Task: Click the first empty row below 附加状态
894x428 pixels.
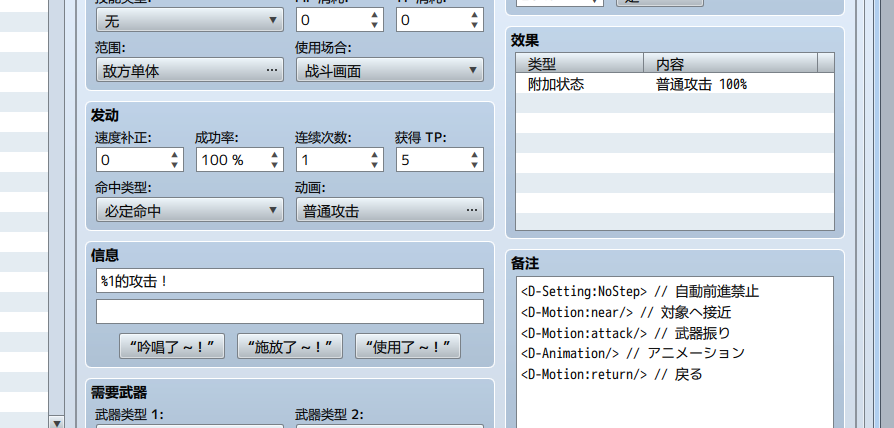Action: (675, 104)
